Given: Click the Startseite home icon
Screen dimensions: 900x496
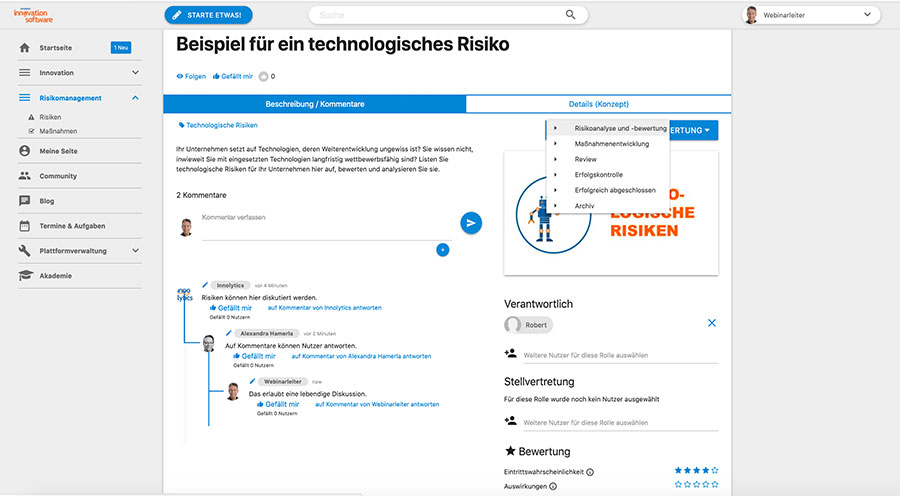Looking at the screenshot, I should [24, 48].
